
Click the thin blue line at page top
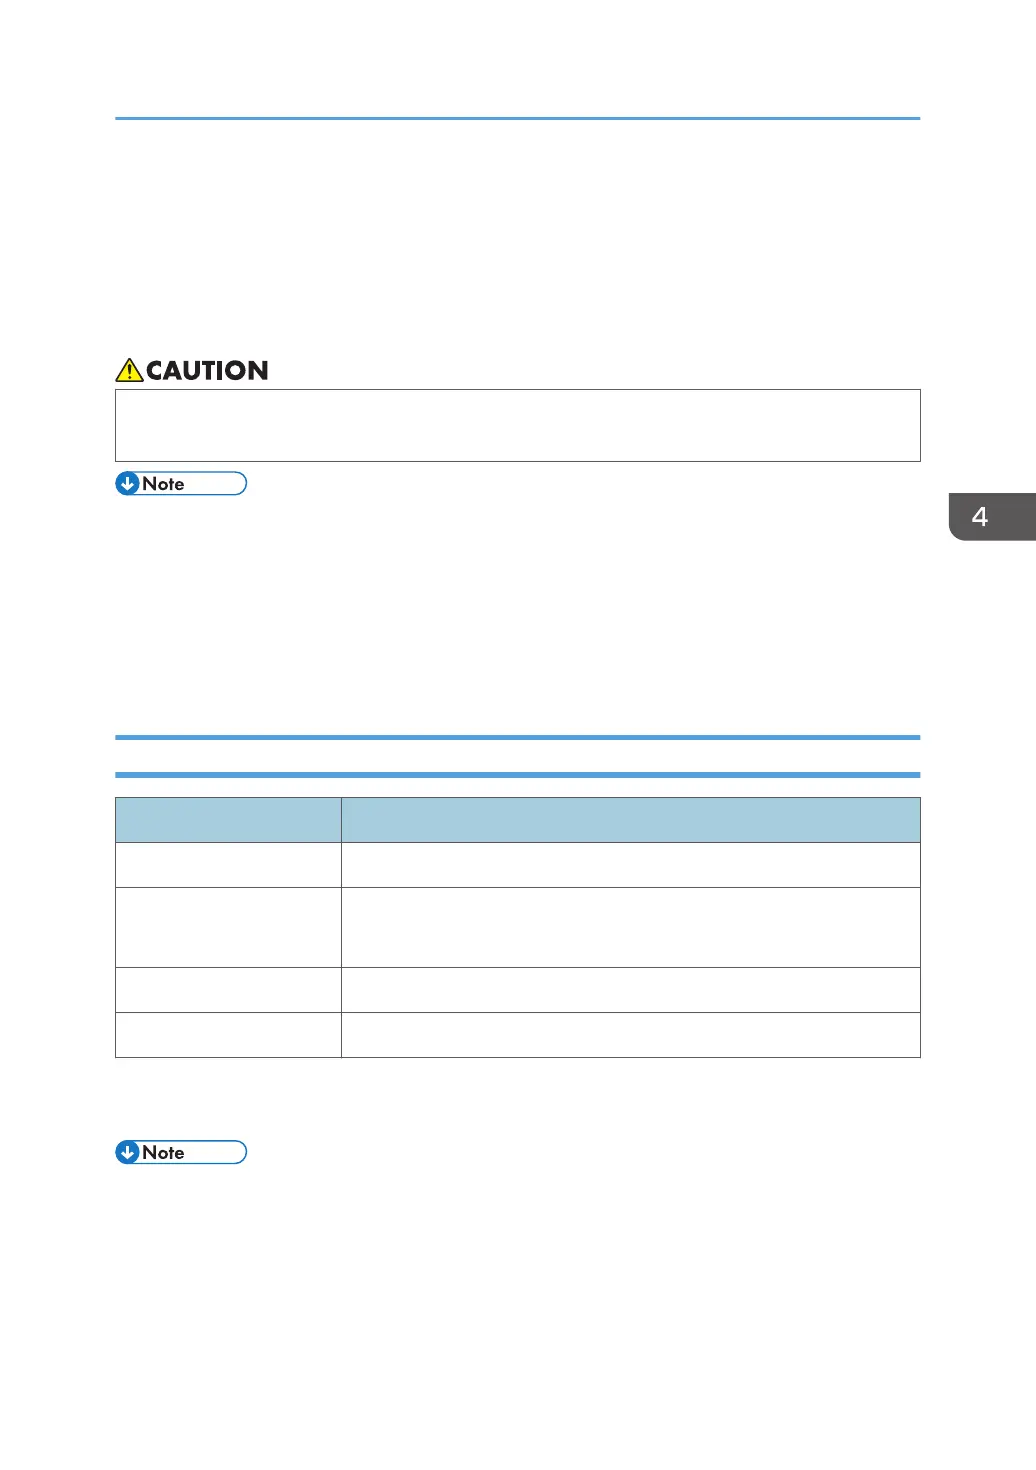(517, 118)
